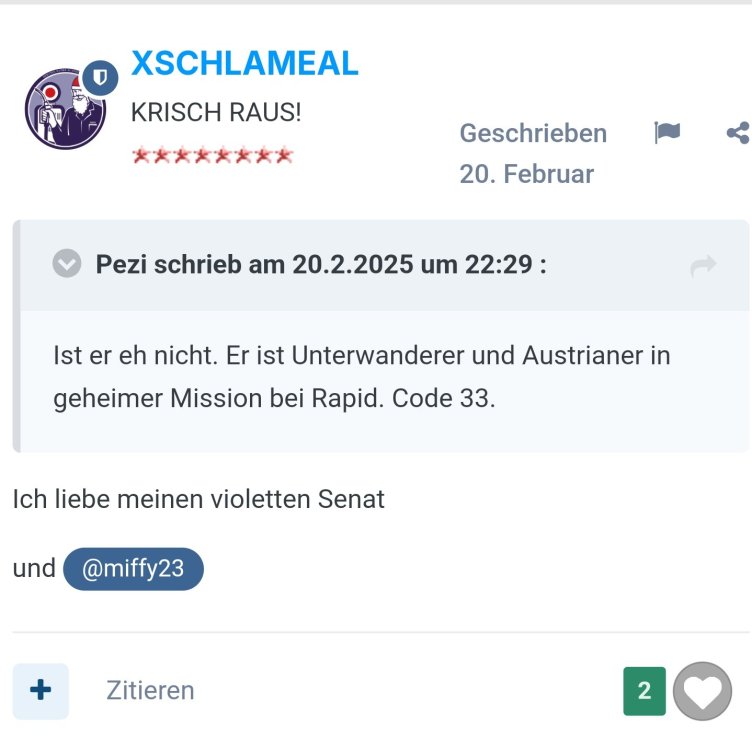
Task: Click the "Geschrieben" post label
Action: click(533, 133)
